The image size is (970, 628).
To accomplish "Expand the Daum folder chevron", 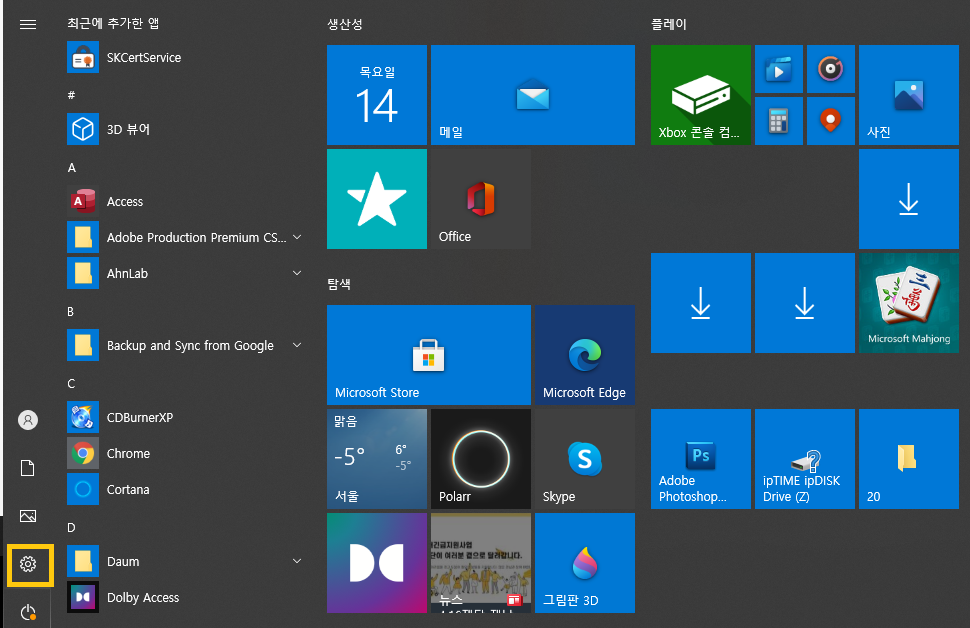I will pos(297,561).
